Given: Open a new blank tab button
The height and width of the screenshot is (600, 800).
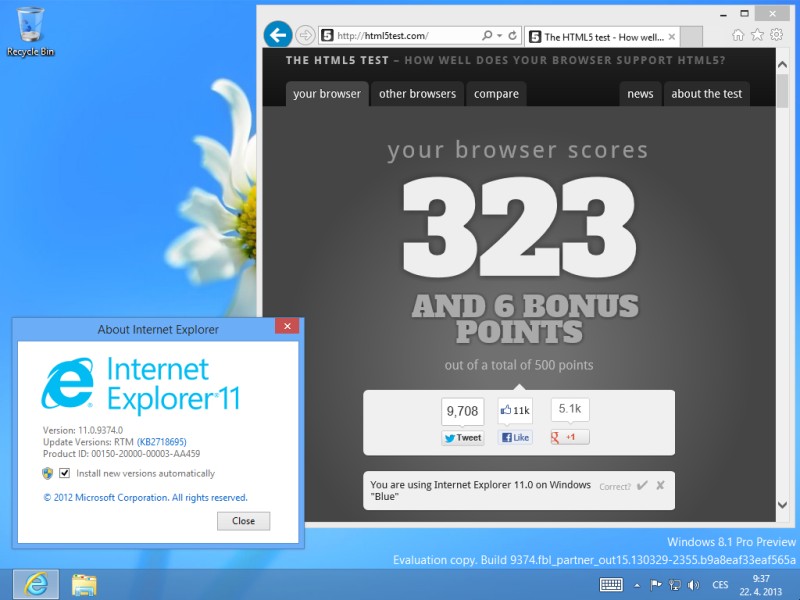Looking at the screenshot, I should [691, 37].
